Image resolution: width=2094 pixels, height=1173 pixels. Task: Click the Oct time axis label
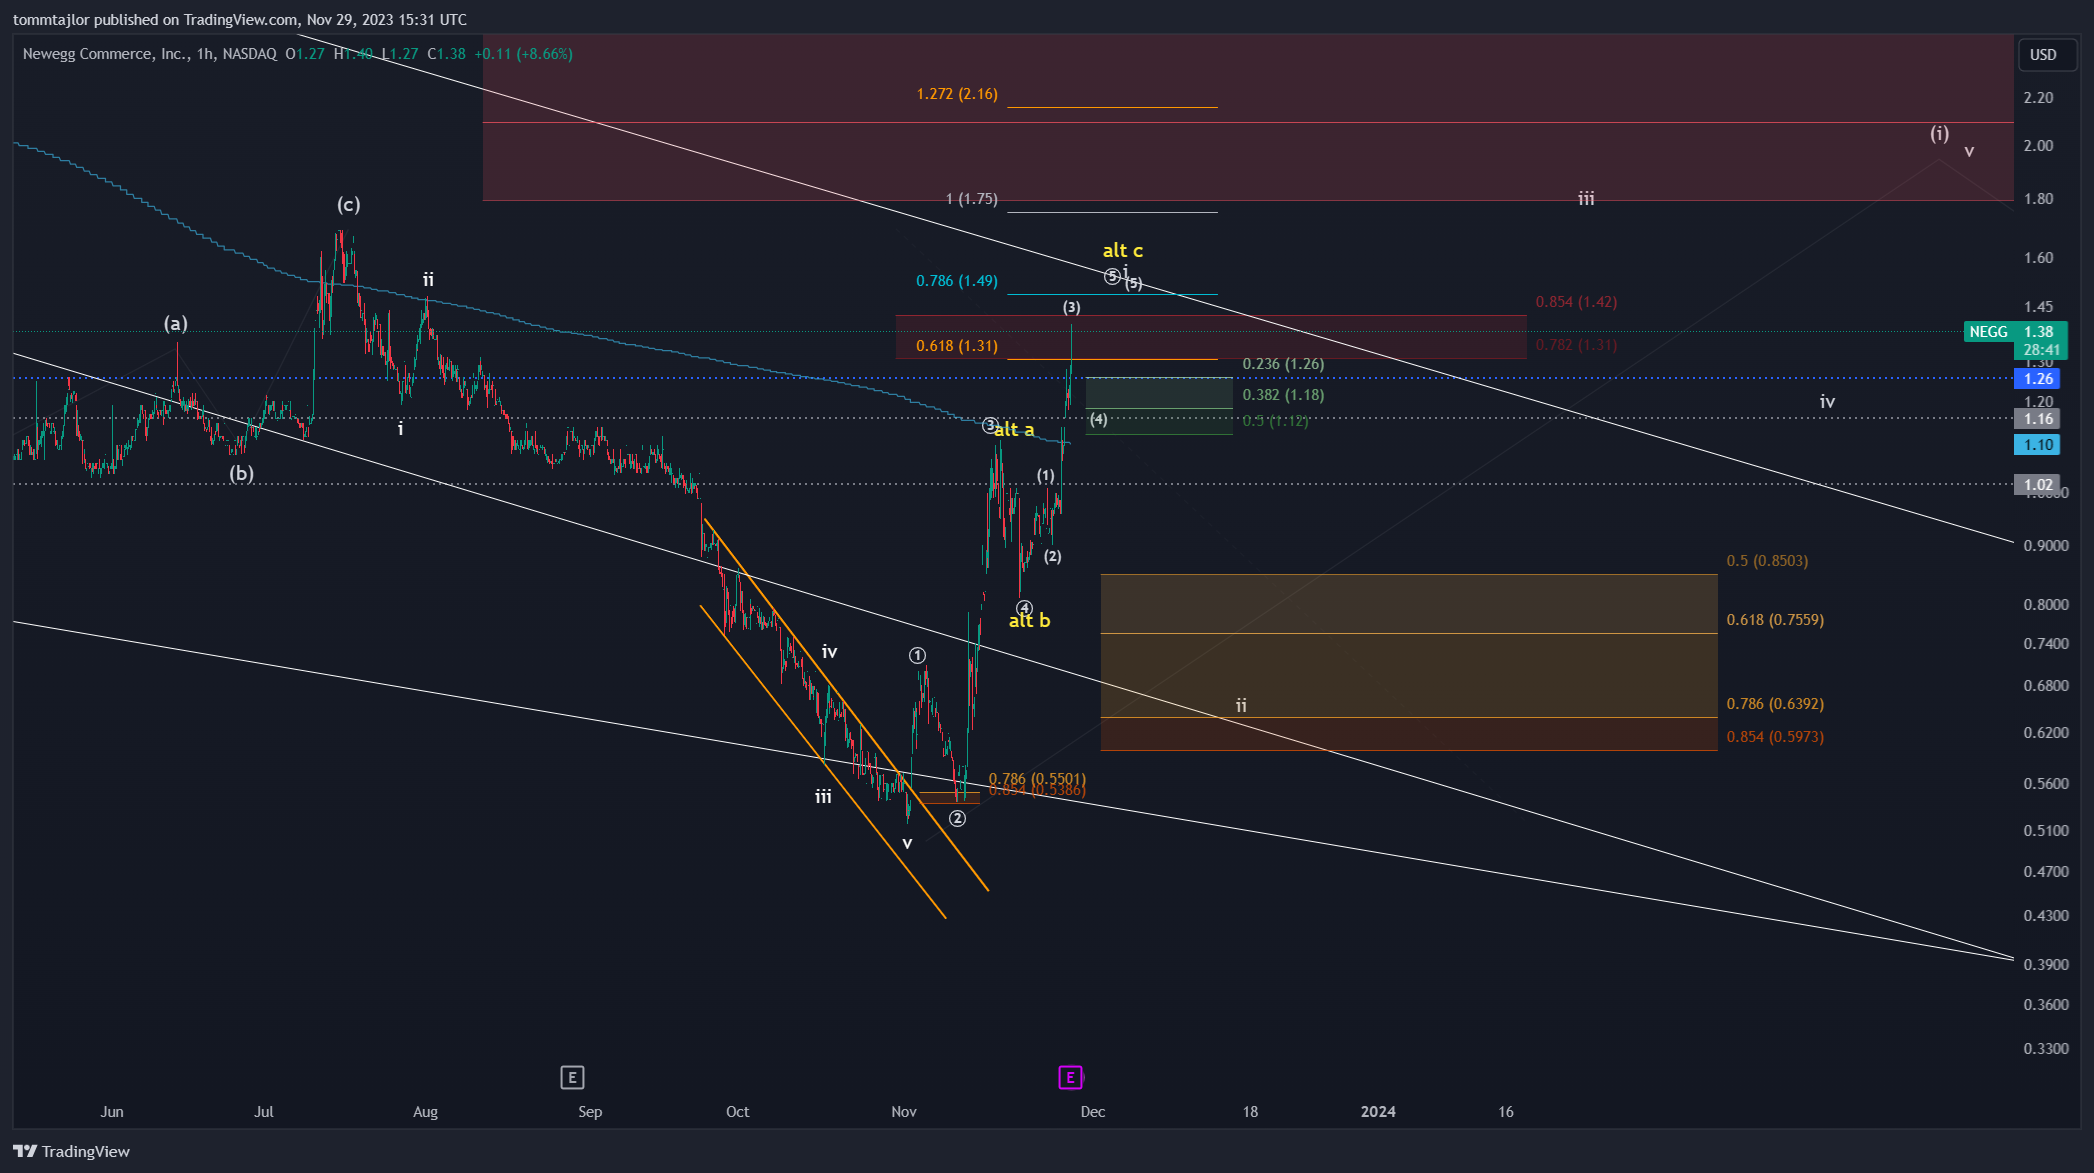(737, 1111)
